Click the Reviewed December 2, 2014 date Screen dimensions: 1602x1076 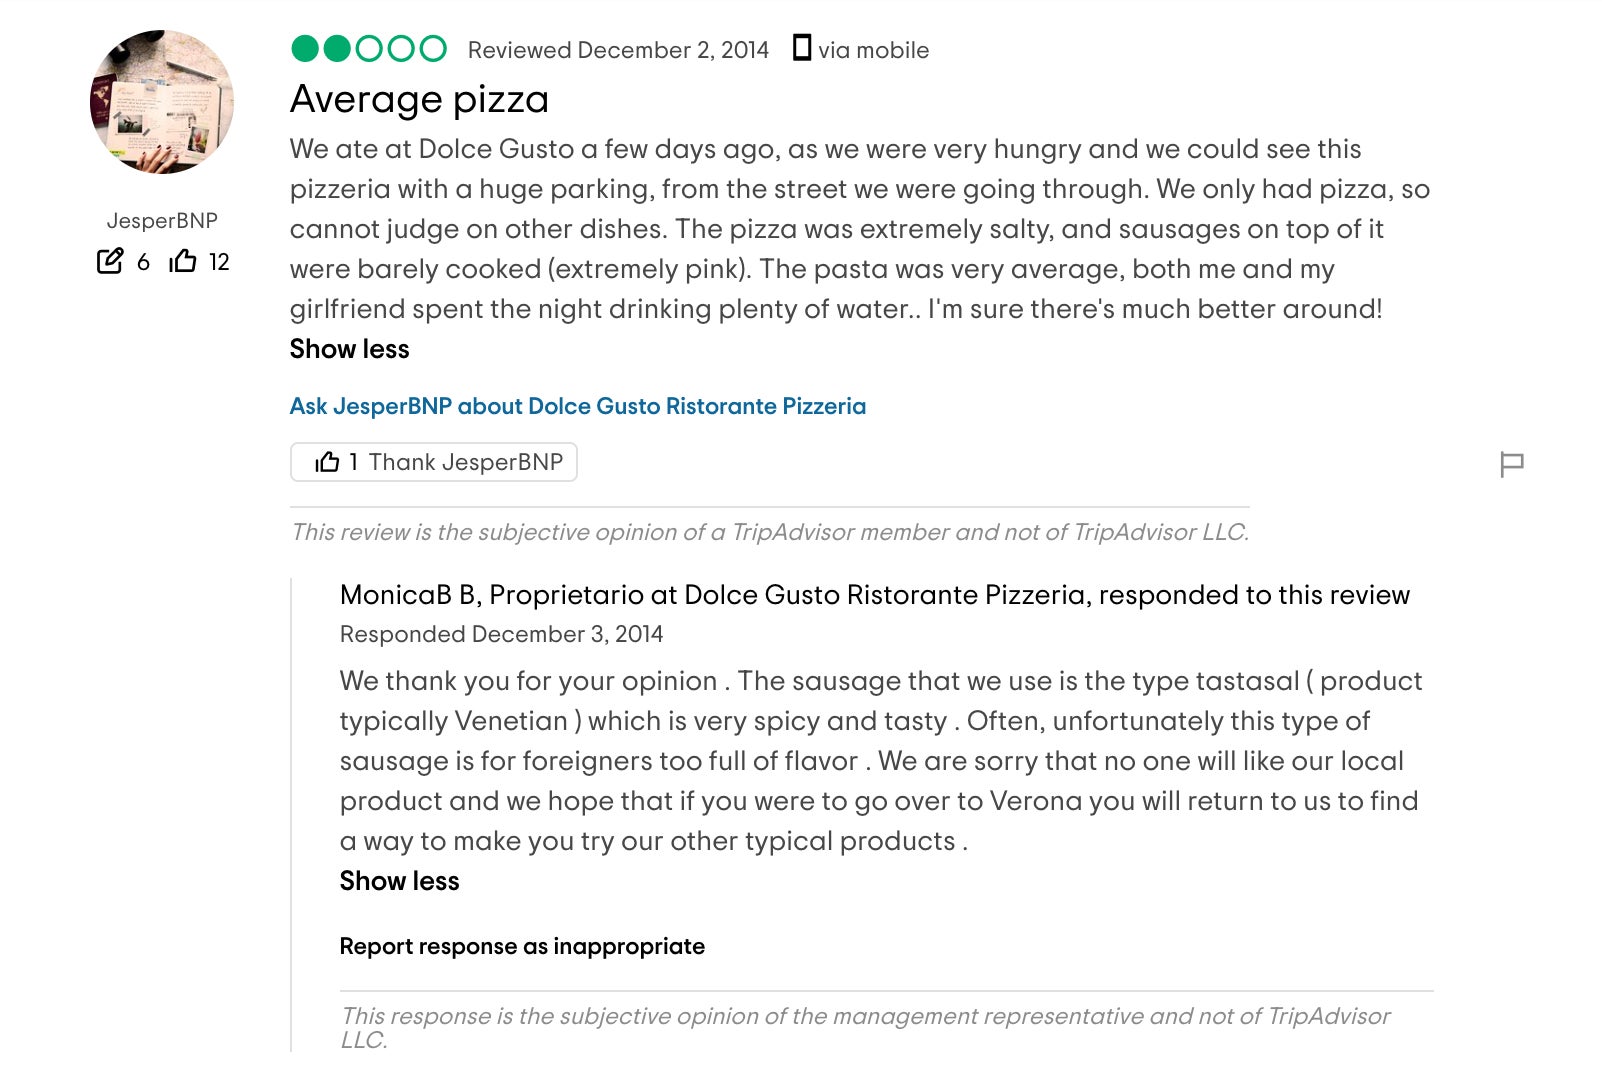[618, 50]
